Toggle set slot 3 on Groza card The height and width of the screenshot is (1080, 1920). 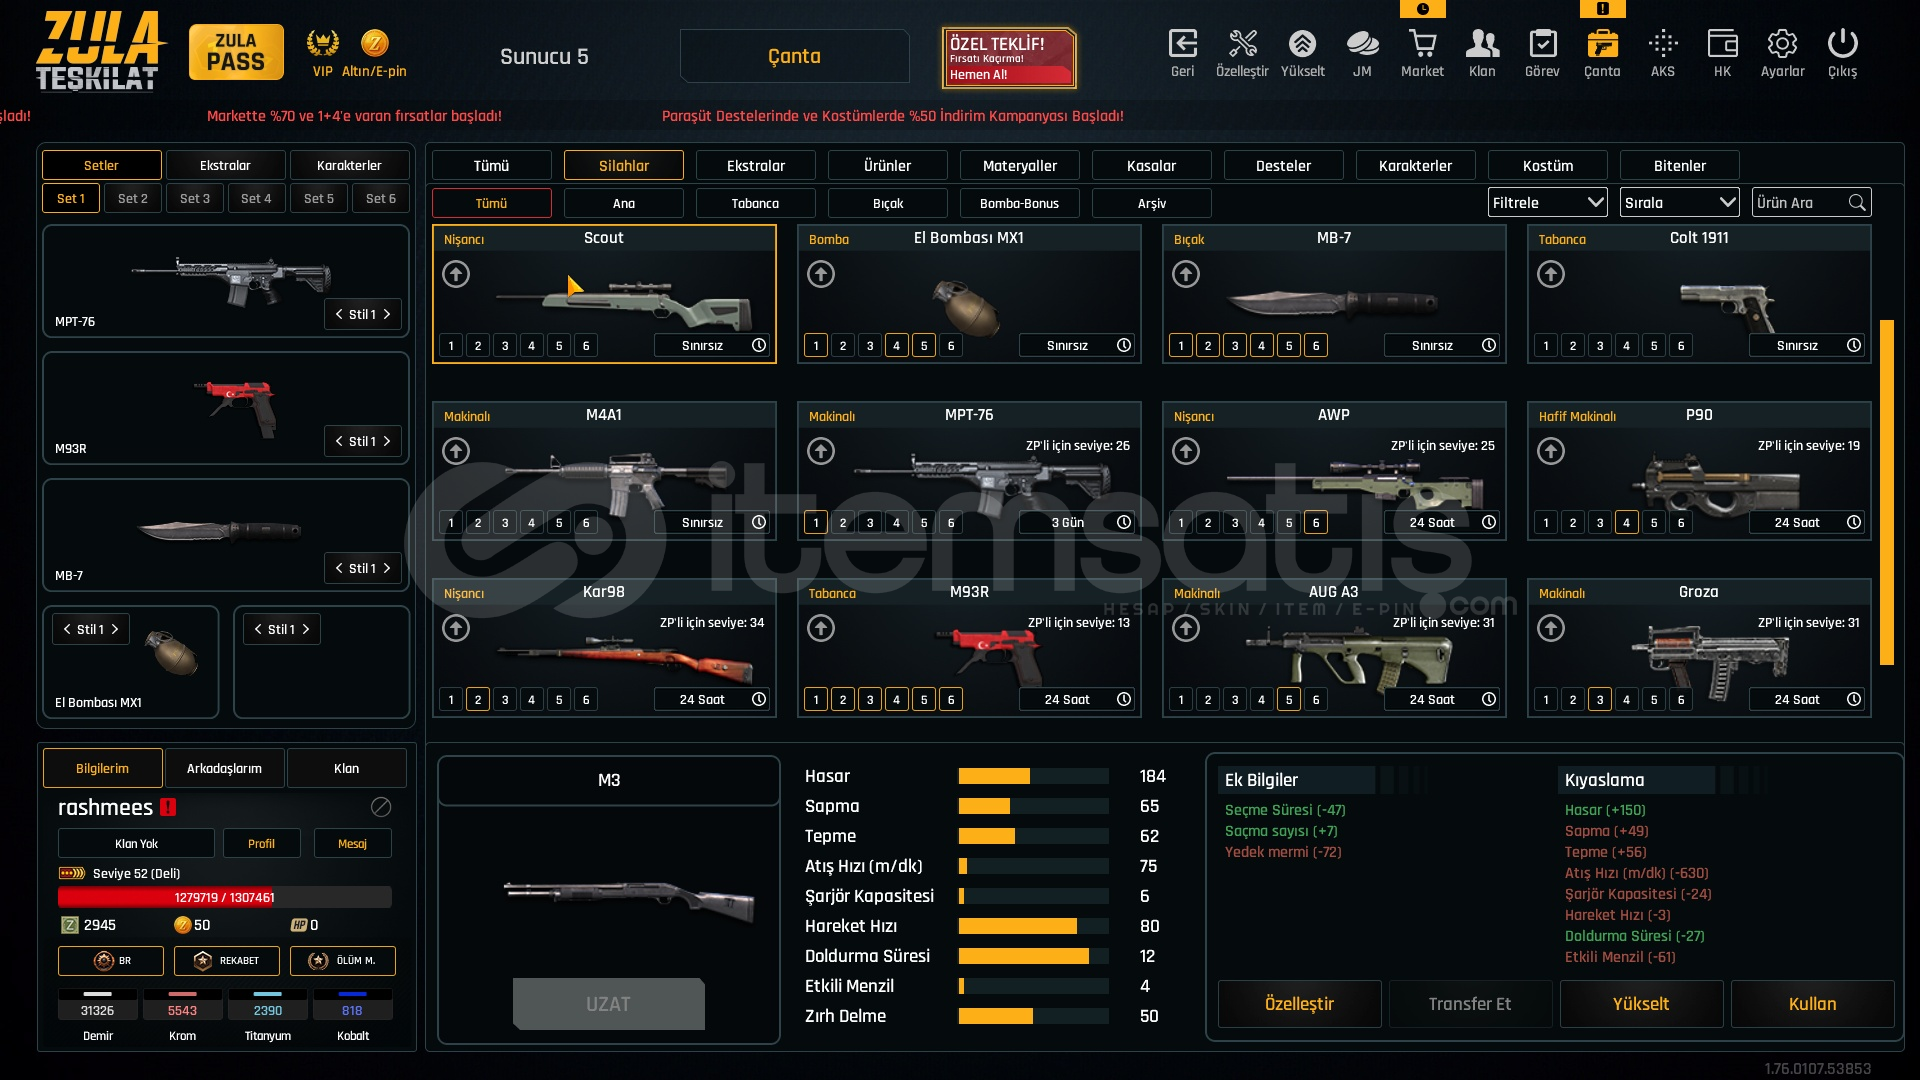pos(1600,700)
